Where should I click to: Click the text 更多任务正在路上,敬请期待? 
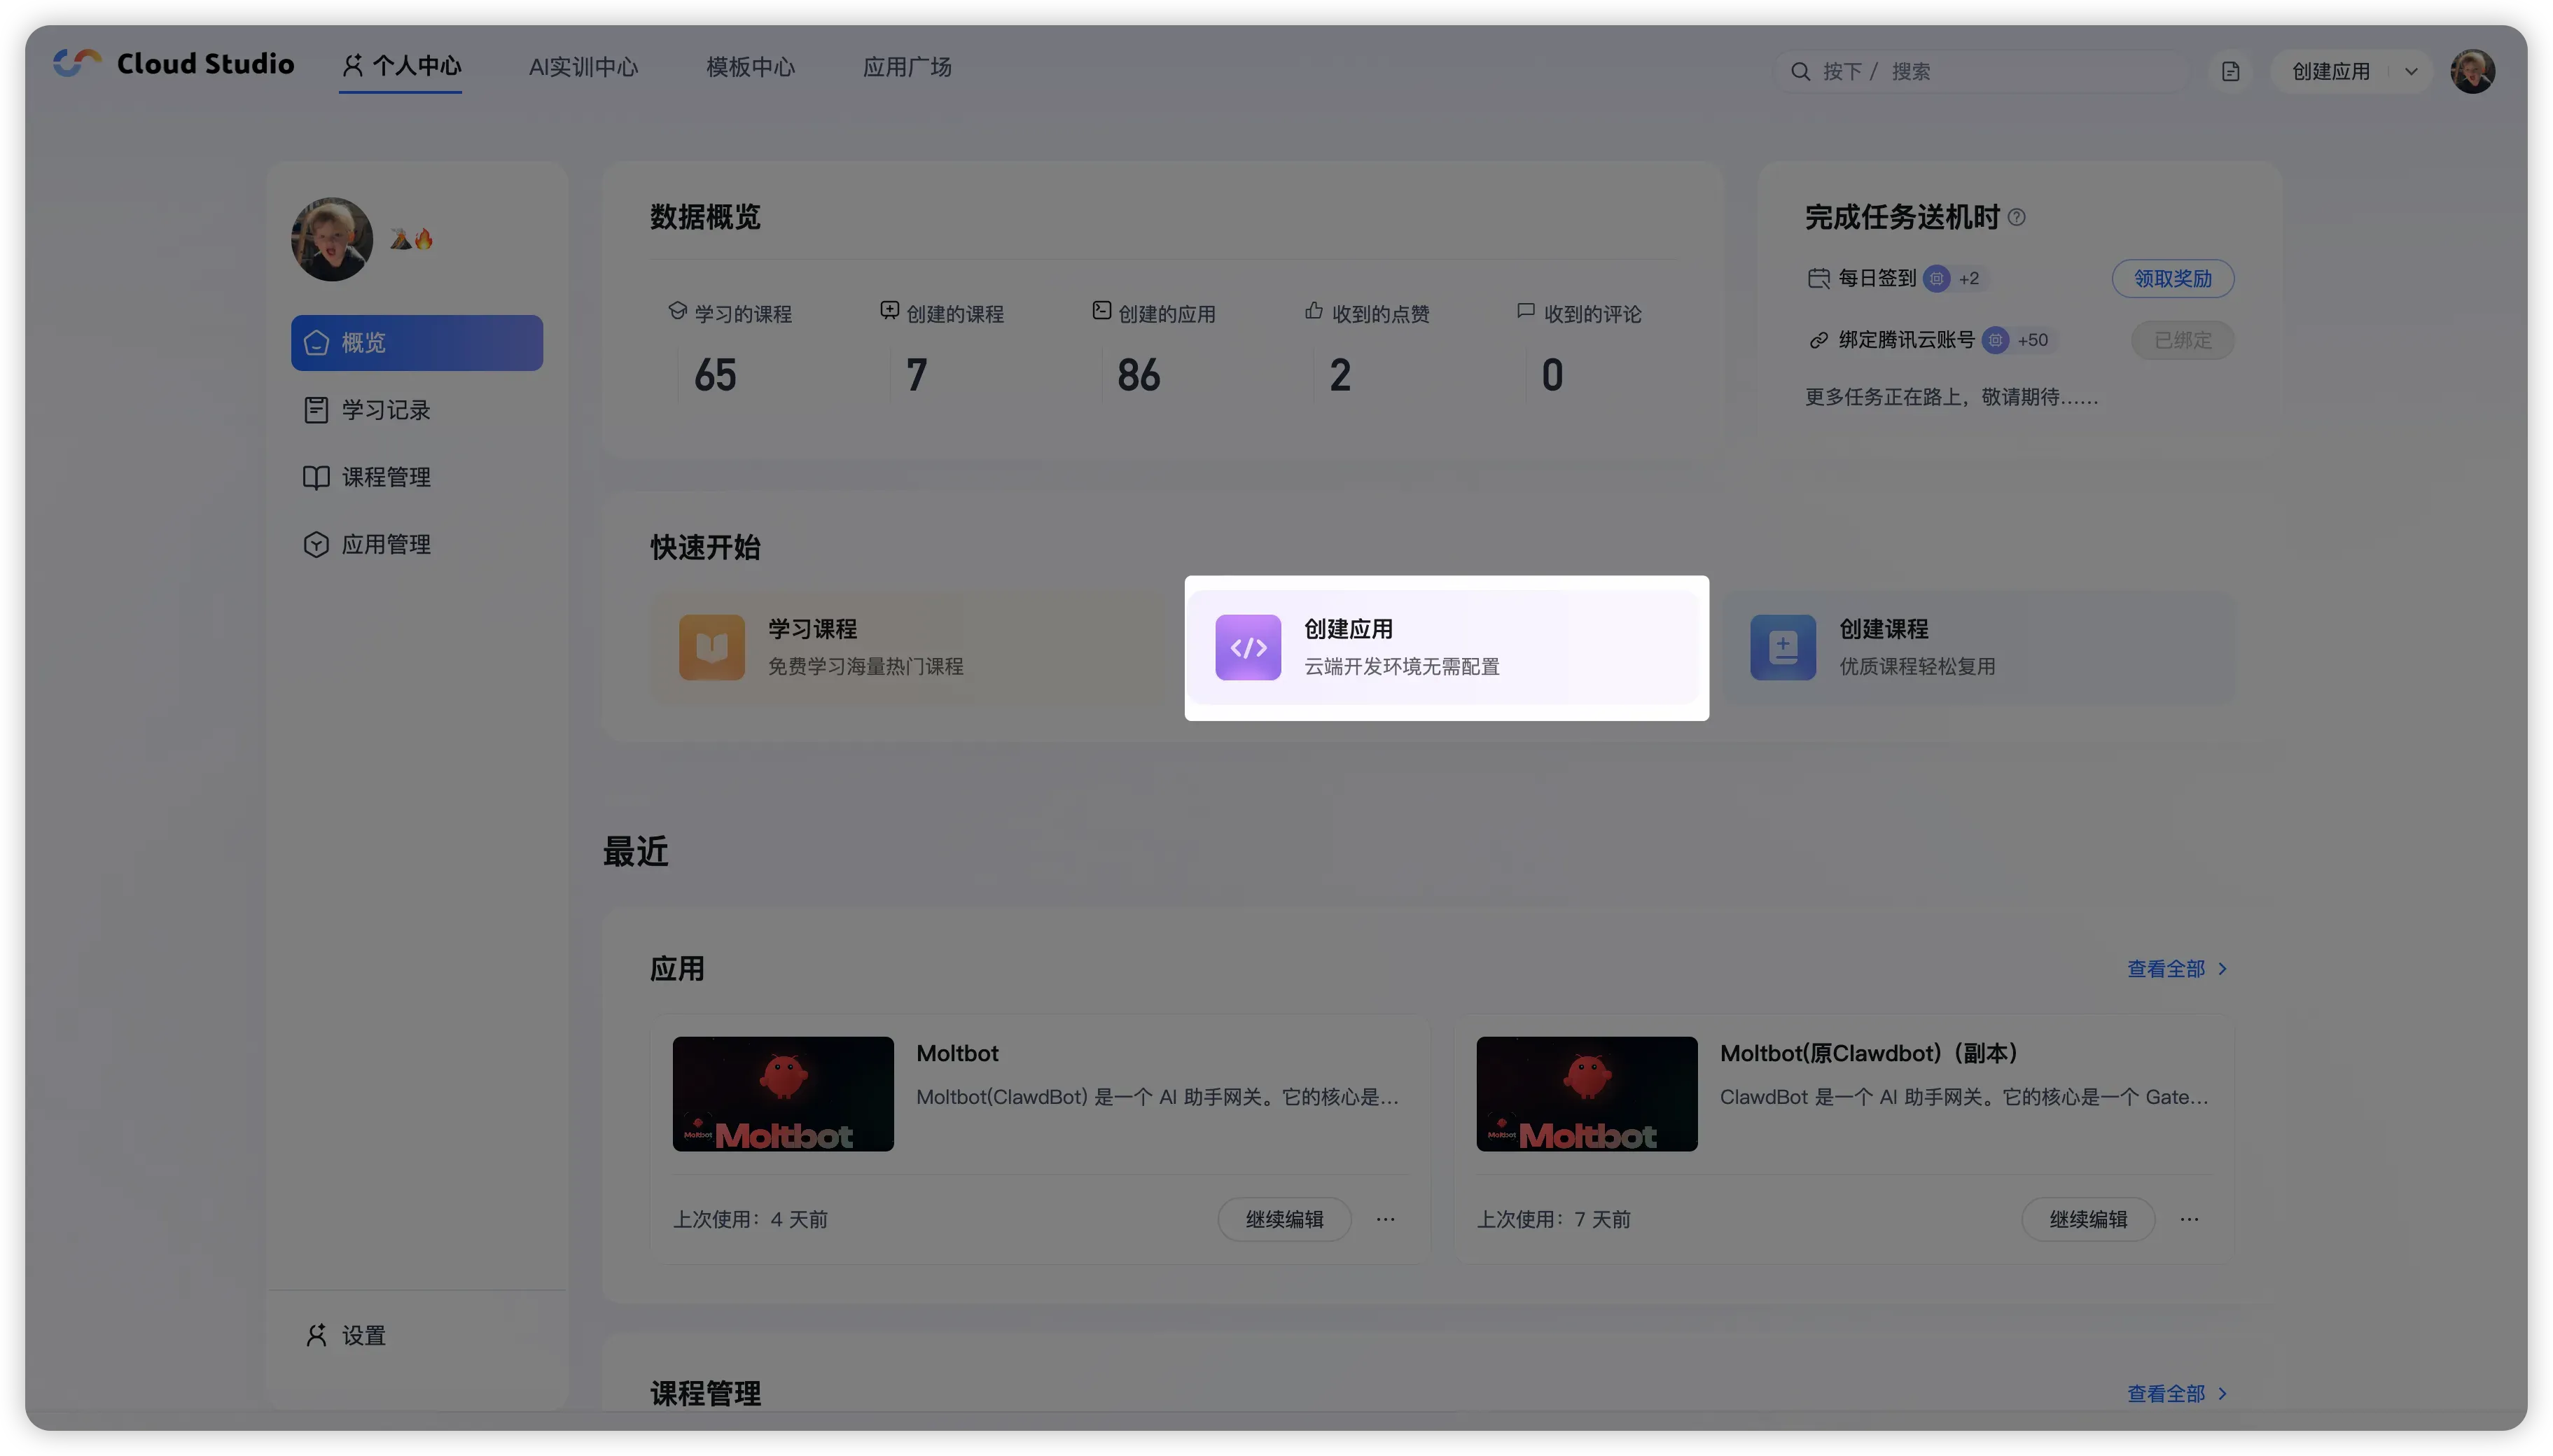click(1951, 397)
